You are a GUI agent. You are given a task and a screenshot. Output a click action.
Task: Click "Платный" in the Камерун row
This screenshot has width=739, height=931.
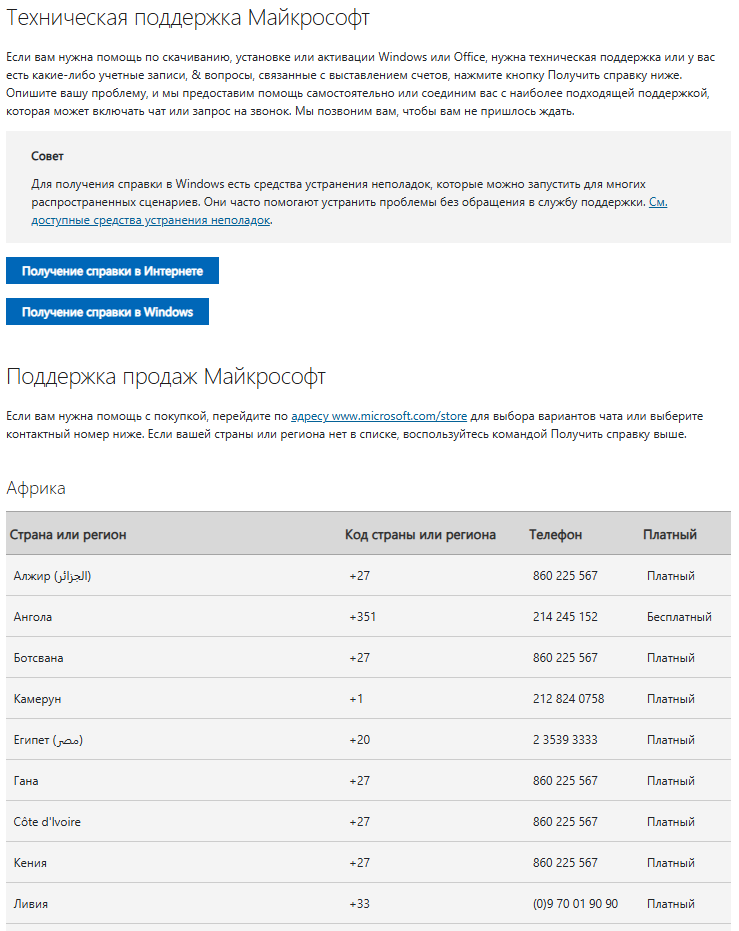coord(671,698)
